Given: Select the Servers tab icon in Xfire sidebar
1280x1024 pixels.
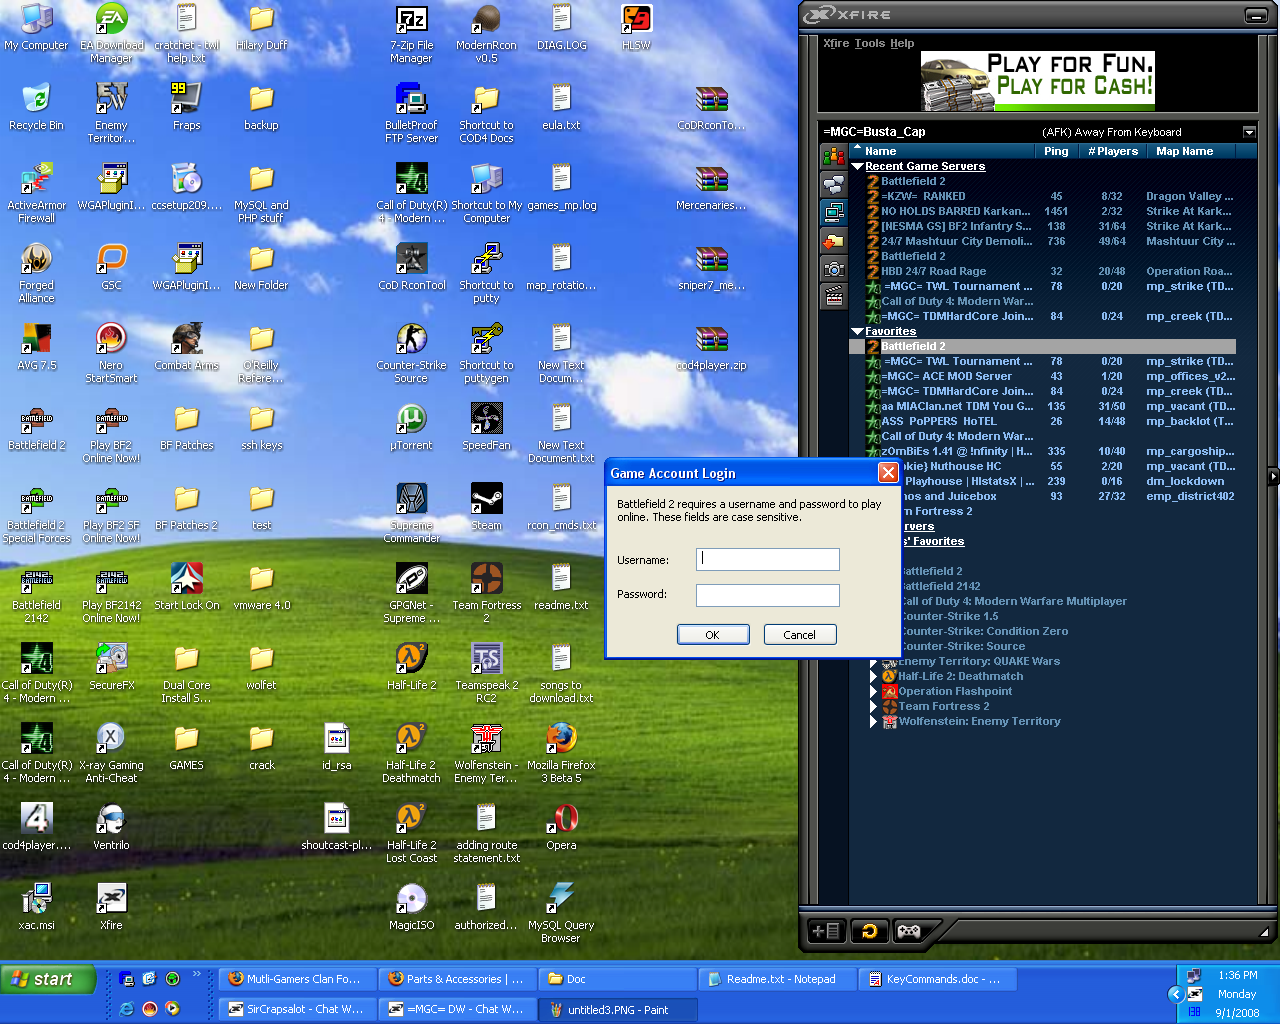Looking at the screenshot, I should [x=833, y=212].
